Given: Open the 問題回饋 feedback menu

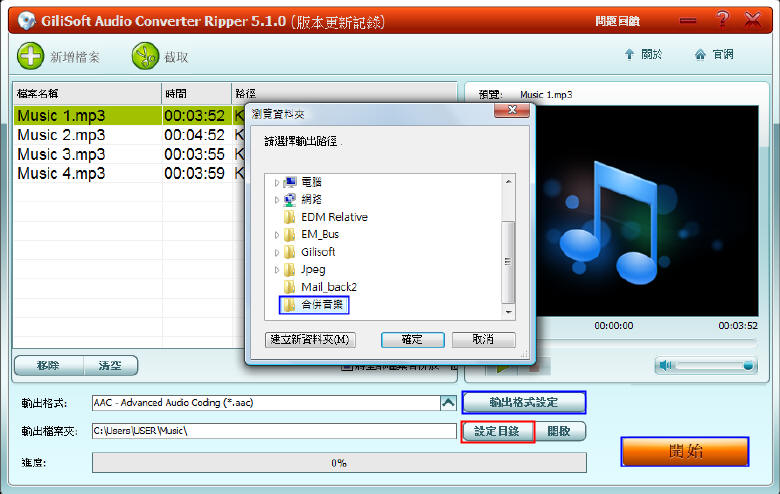Looking at the screenshot, I should click(617, 21).
